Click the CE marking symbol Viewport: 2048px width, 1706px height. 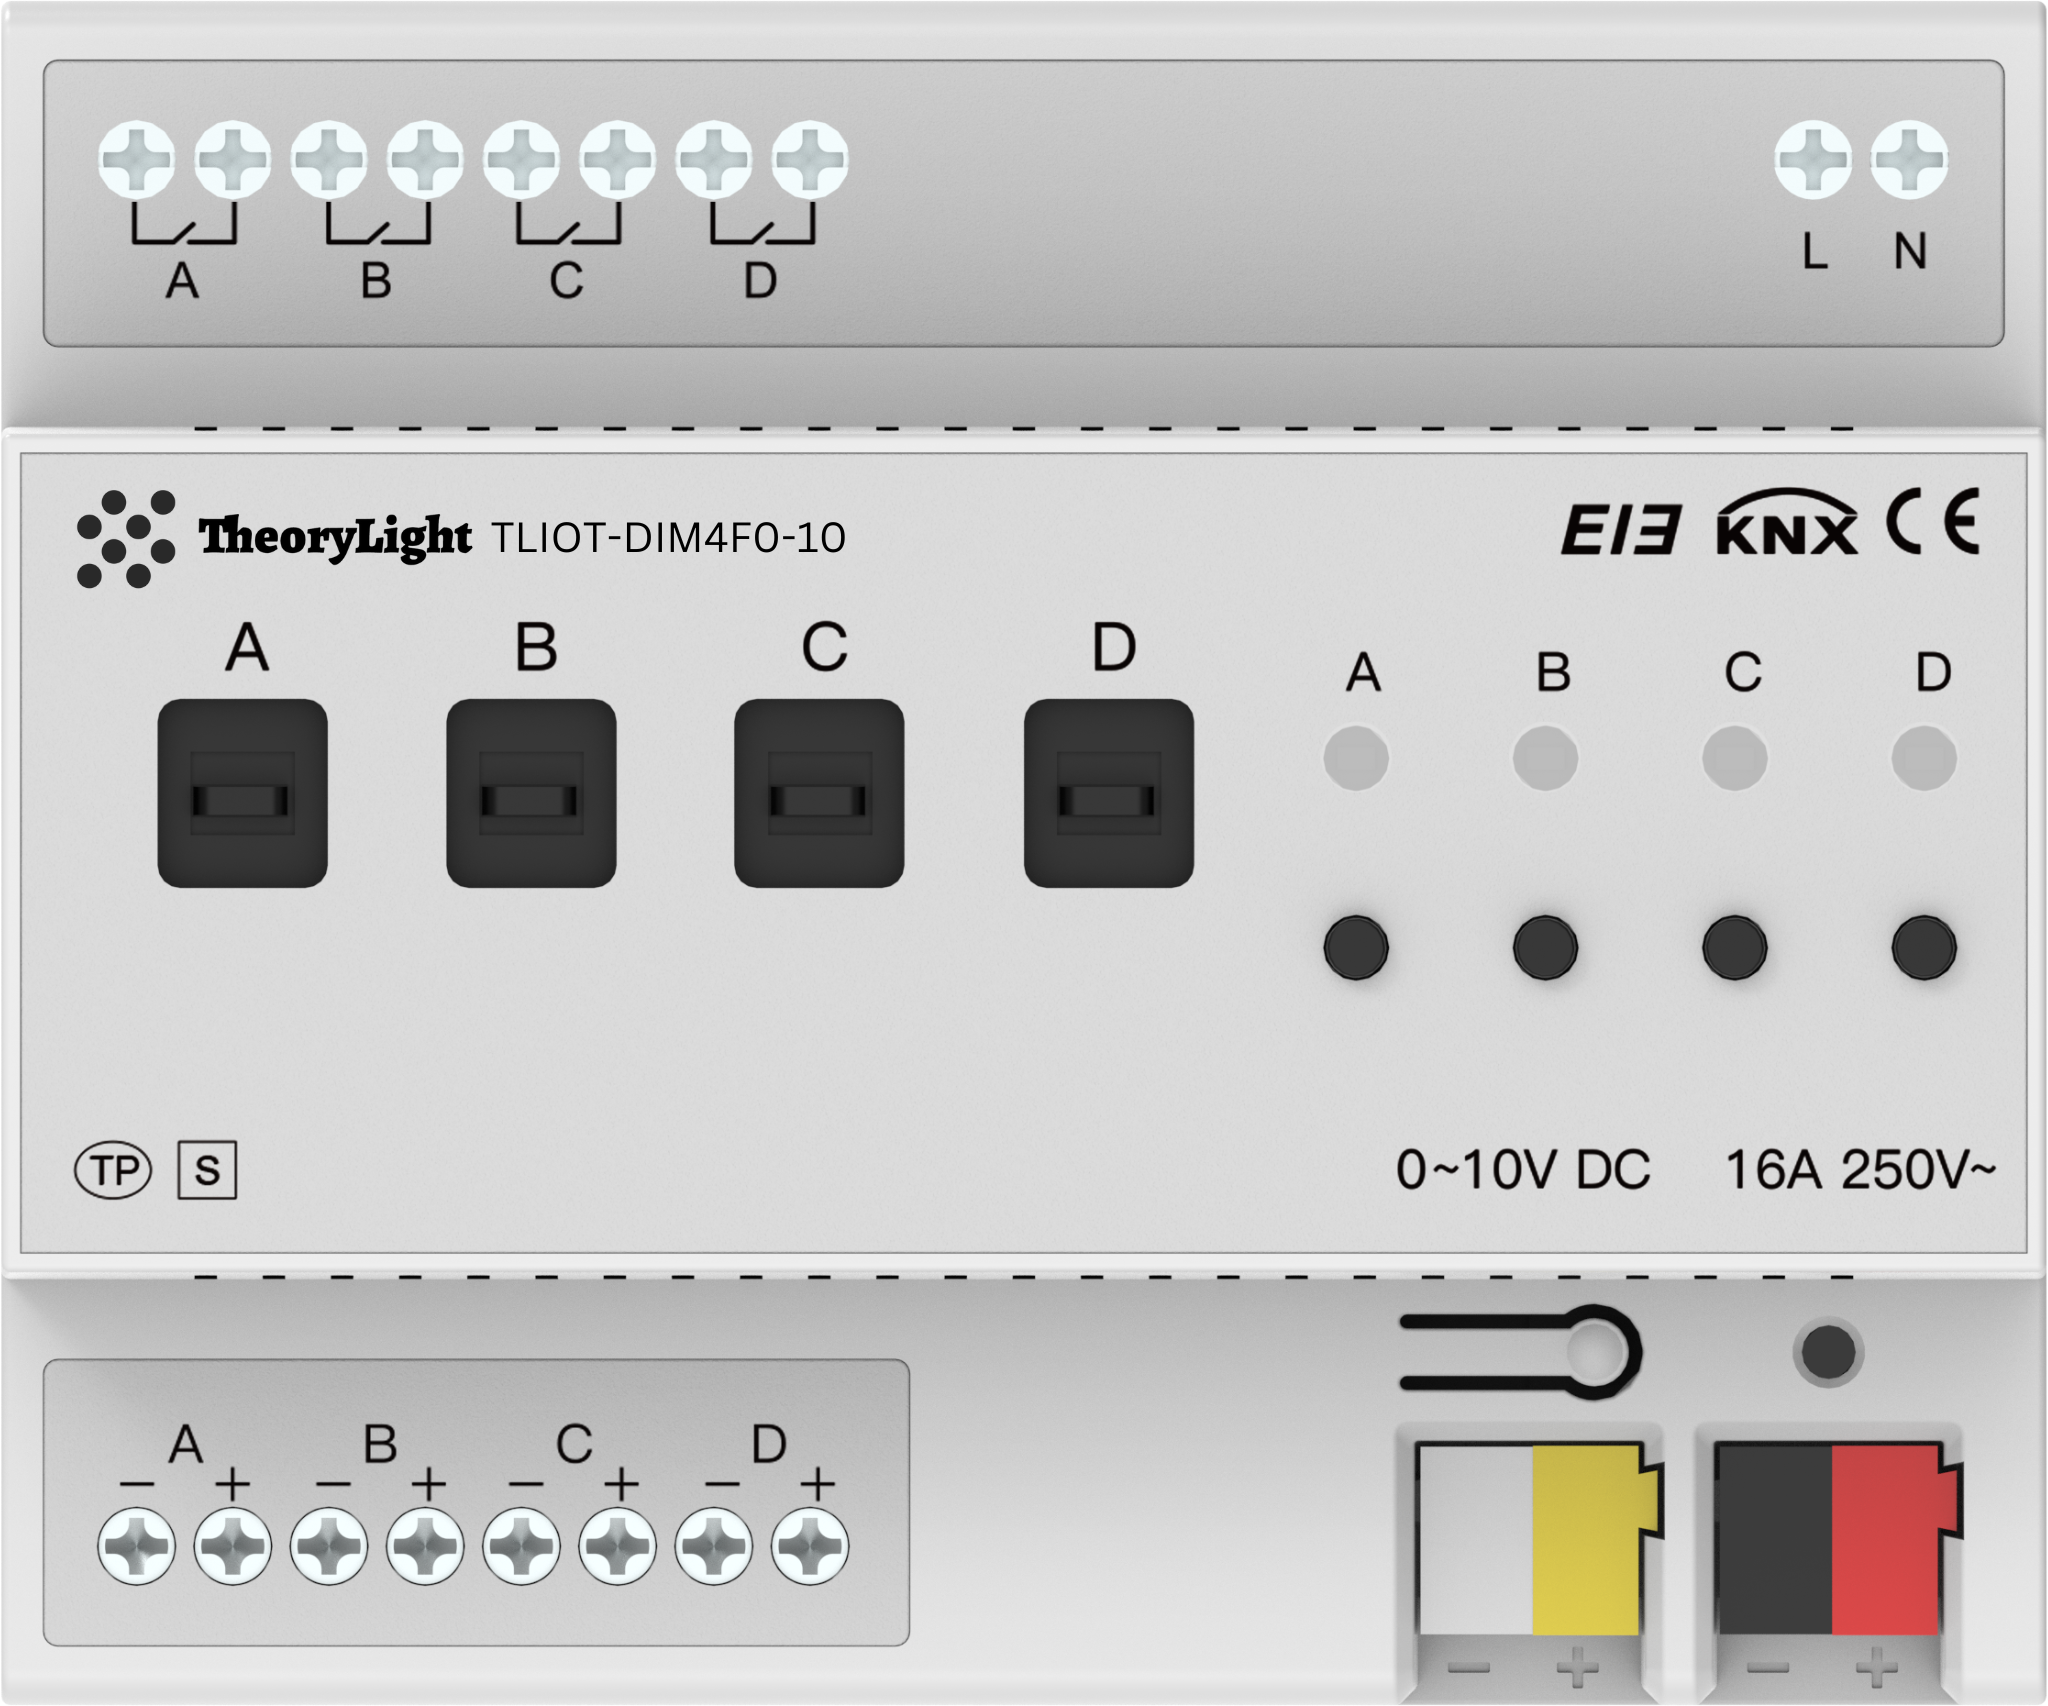point(1933,521)
